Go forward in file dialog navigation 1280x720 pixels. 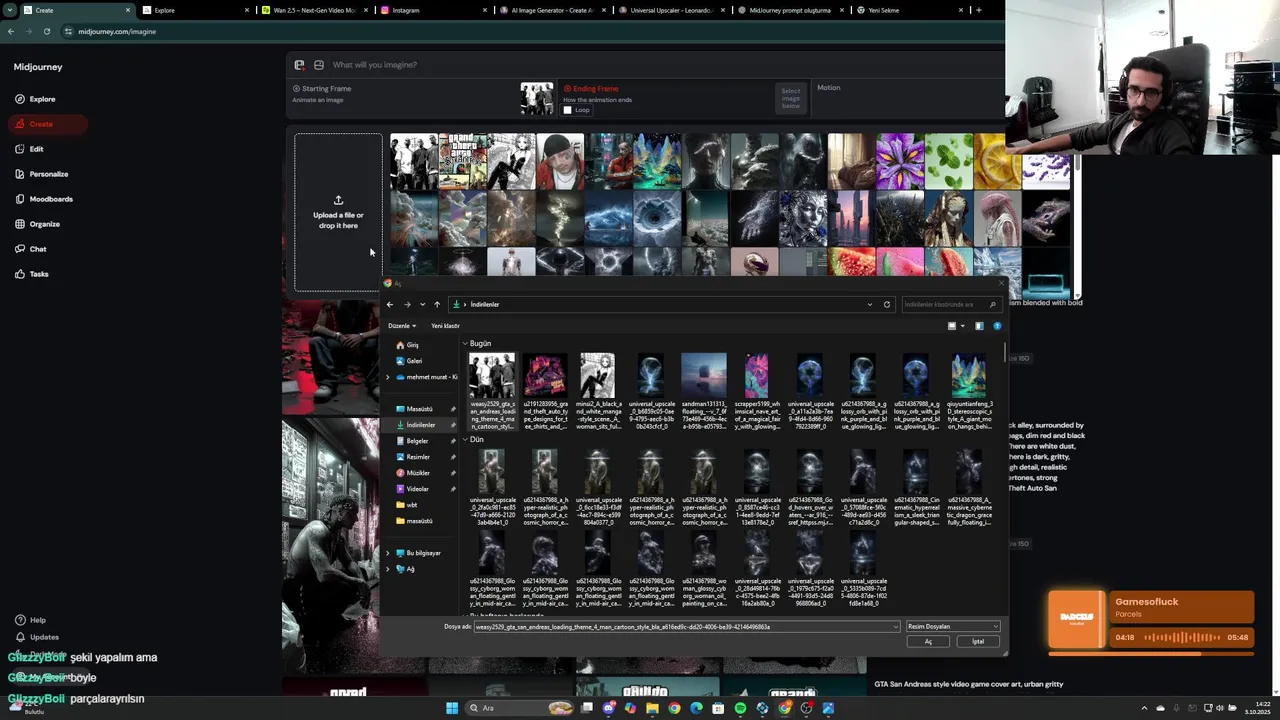[407, 304]
